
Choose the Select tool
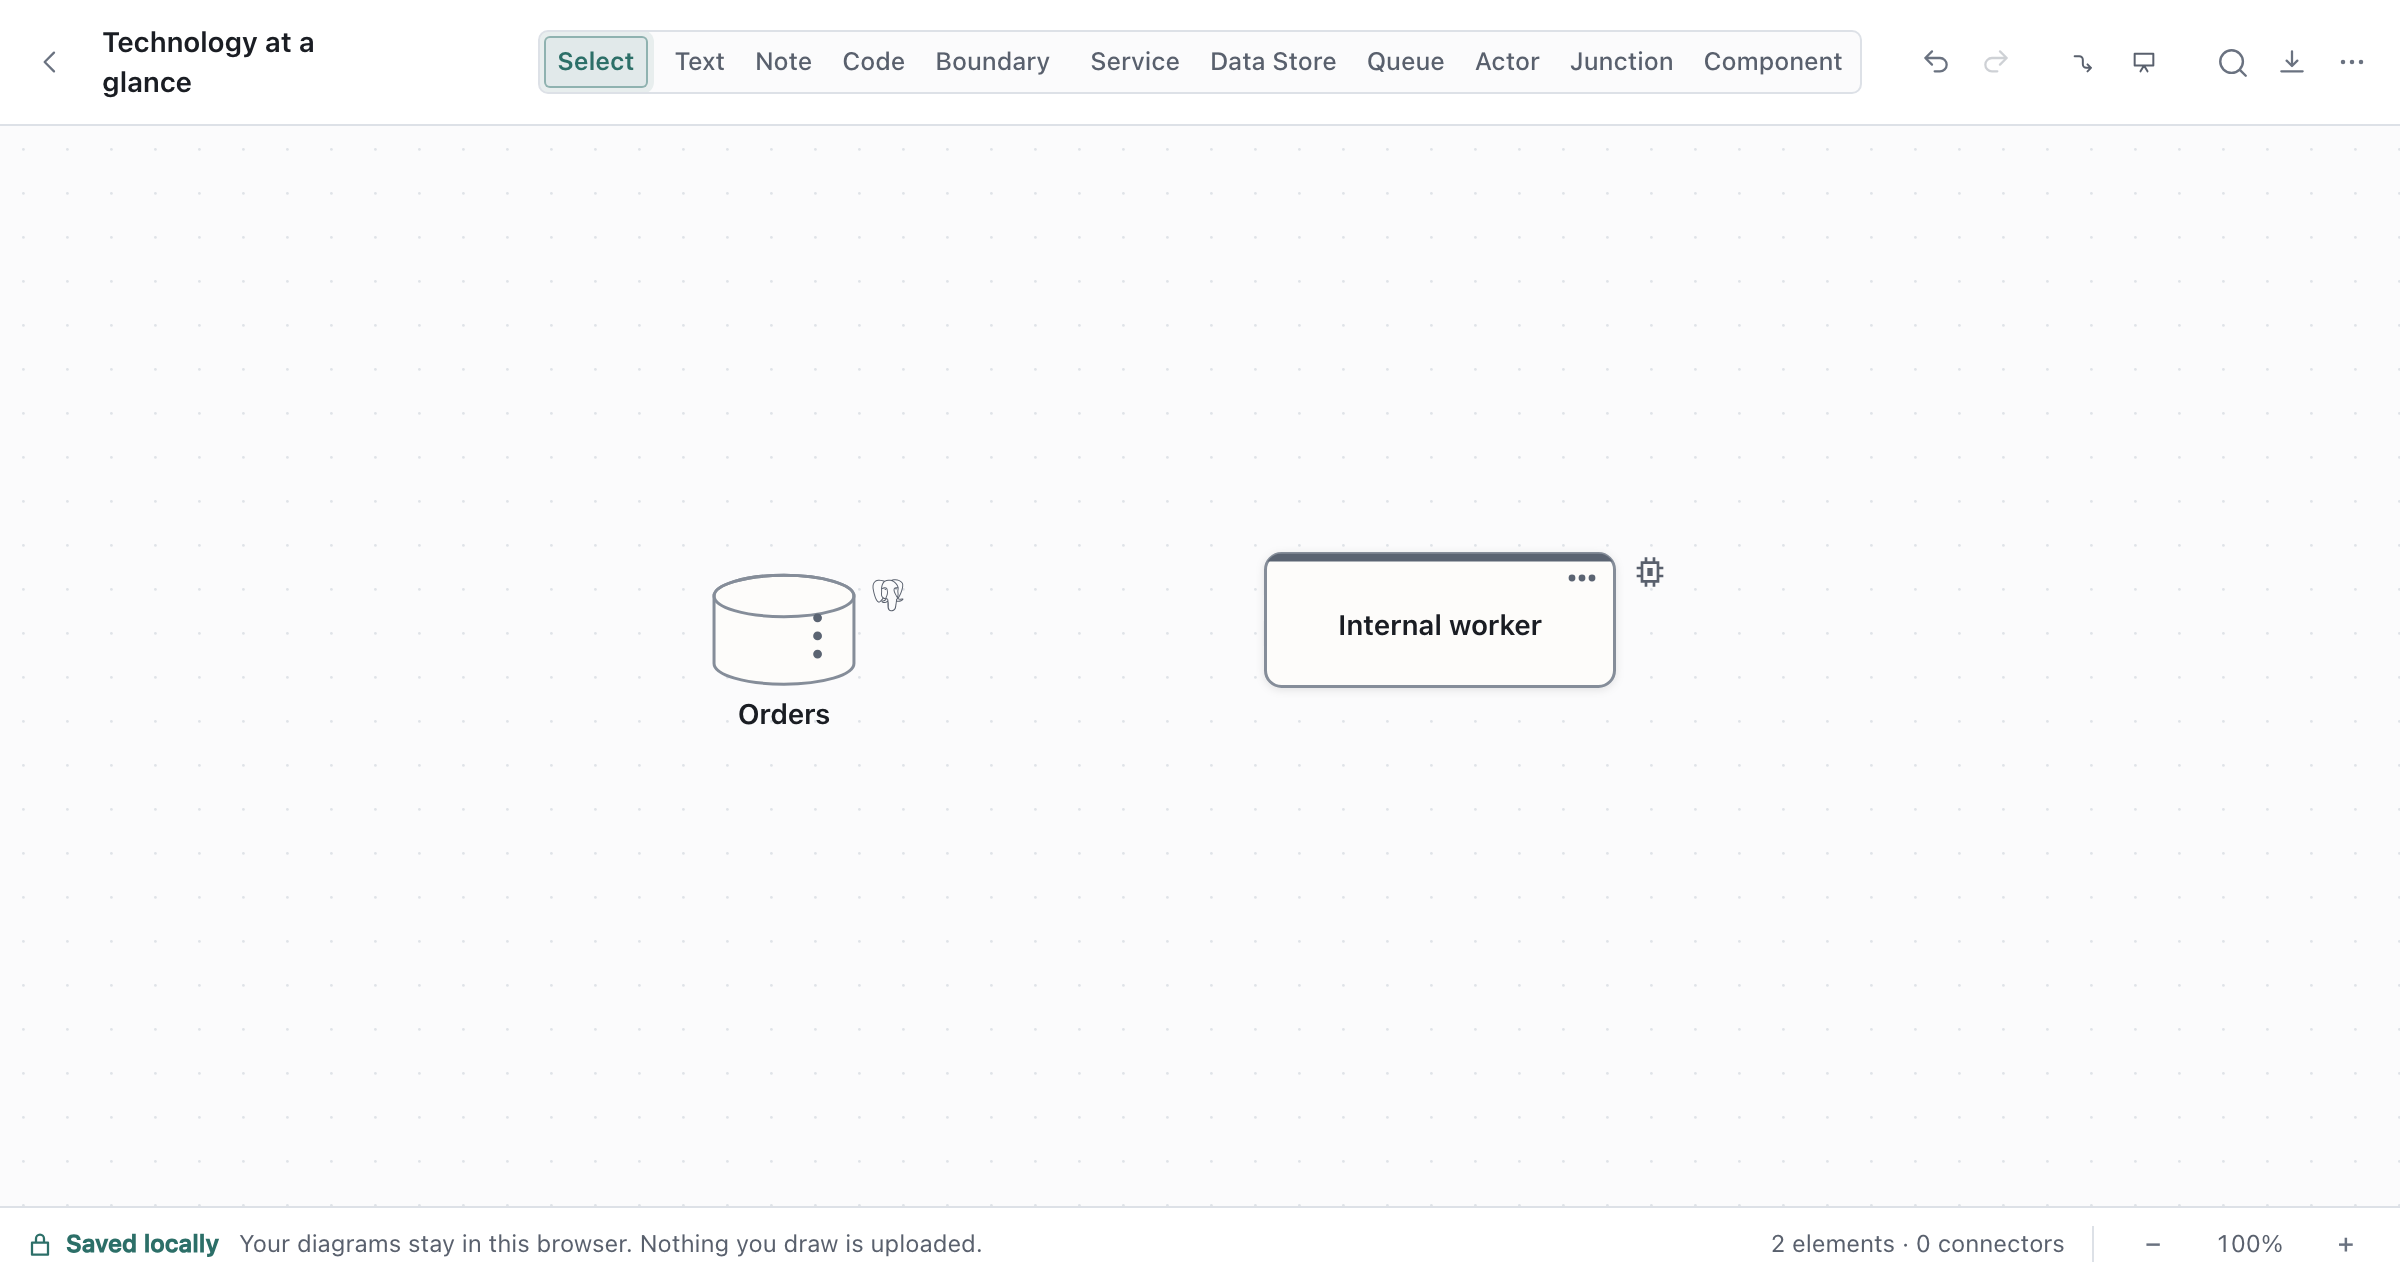pyautogui.click(x=596, y=62)
